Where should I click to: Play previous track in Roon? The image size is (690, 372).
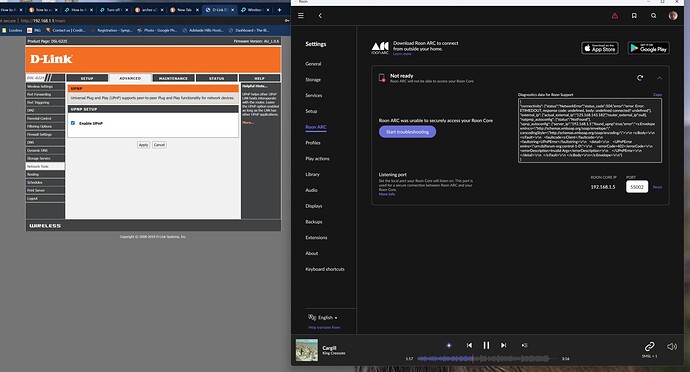point(469,345)
